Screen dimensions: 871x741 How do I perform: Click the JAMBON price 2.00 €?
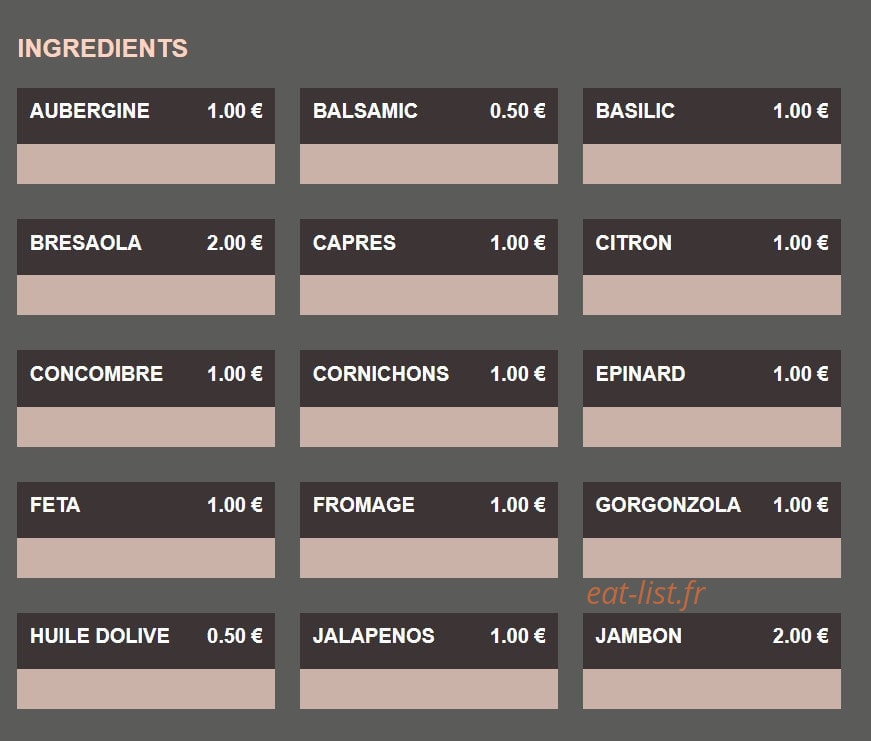click(800, 636)
